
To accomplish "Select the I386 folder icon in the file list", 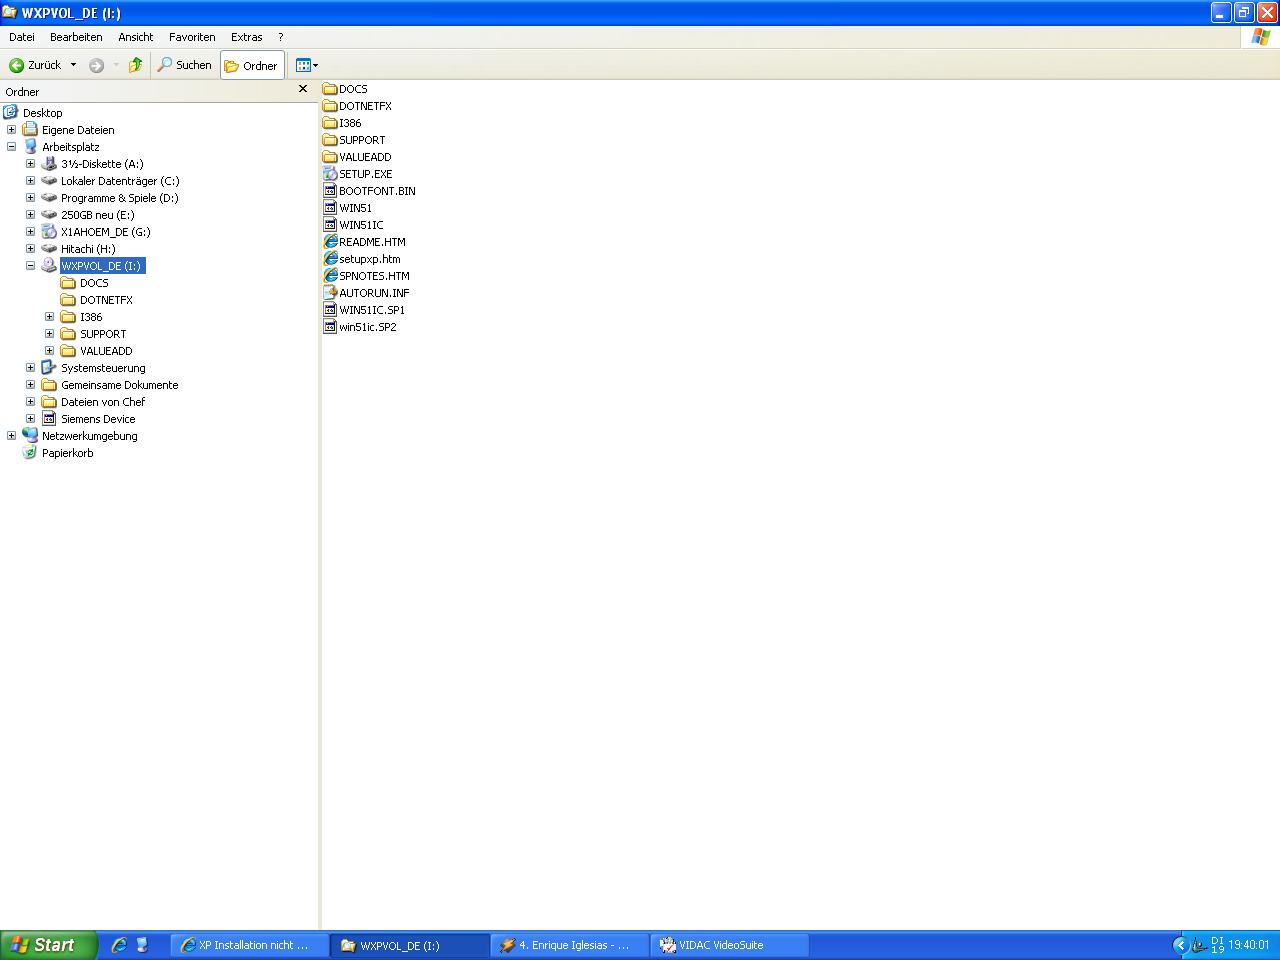I will click(x=330, y=123).
